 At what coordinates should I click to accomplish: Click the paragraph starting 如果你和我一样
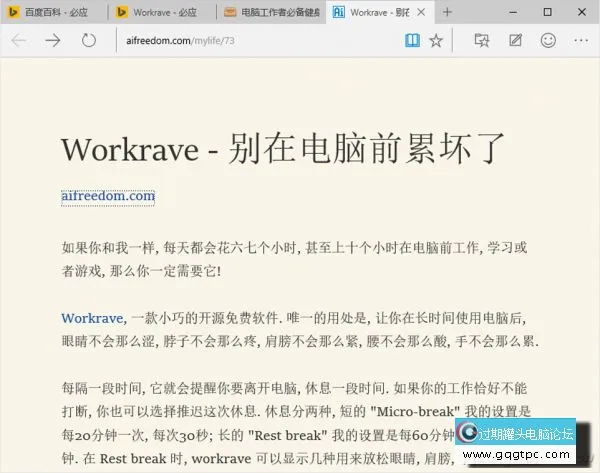click(x=294, y=259)
